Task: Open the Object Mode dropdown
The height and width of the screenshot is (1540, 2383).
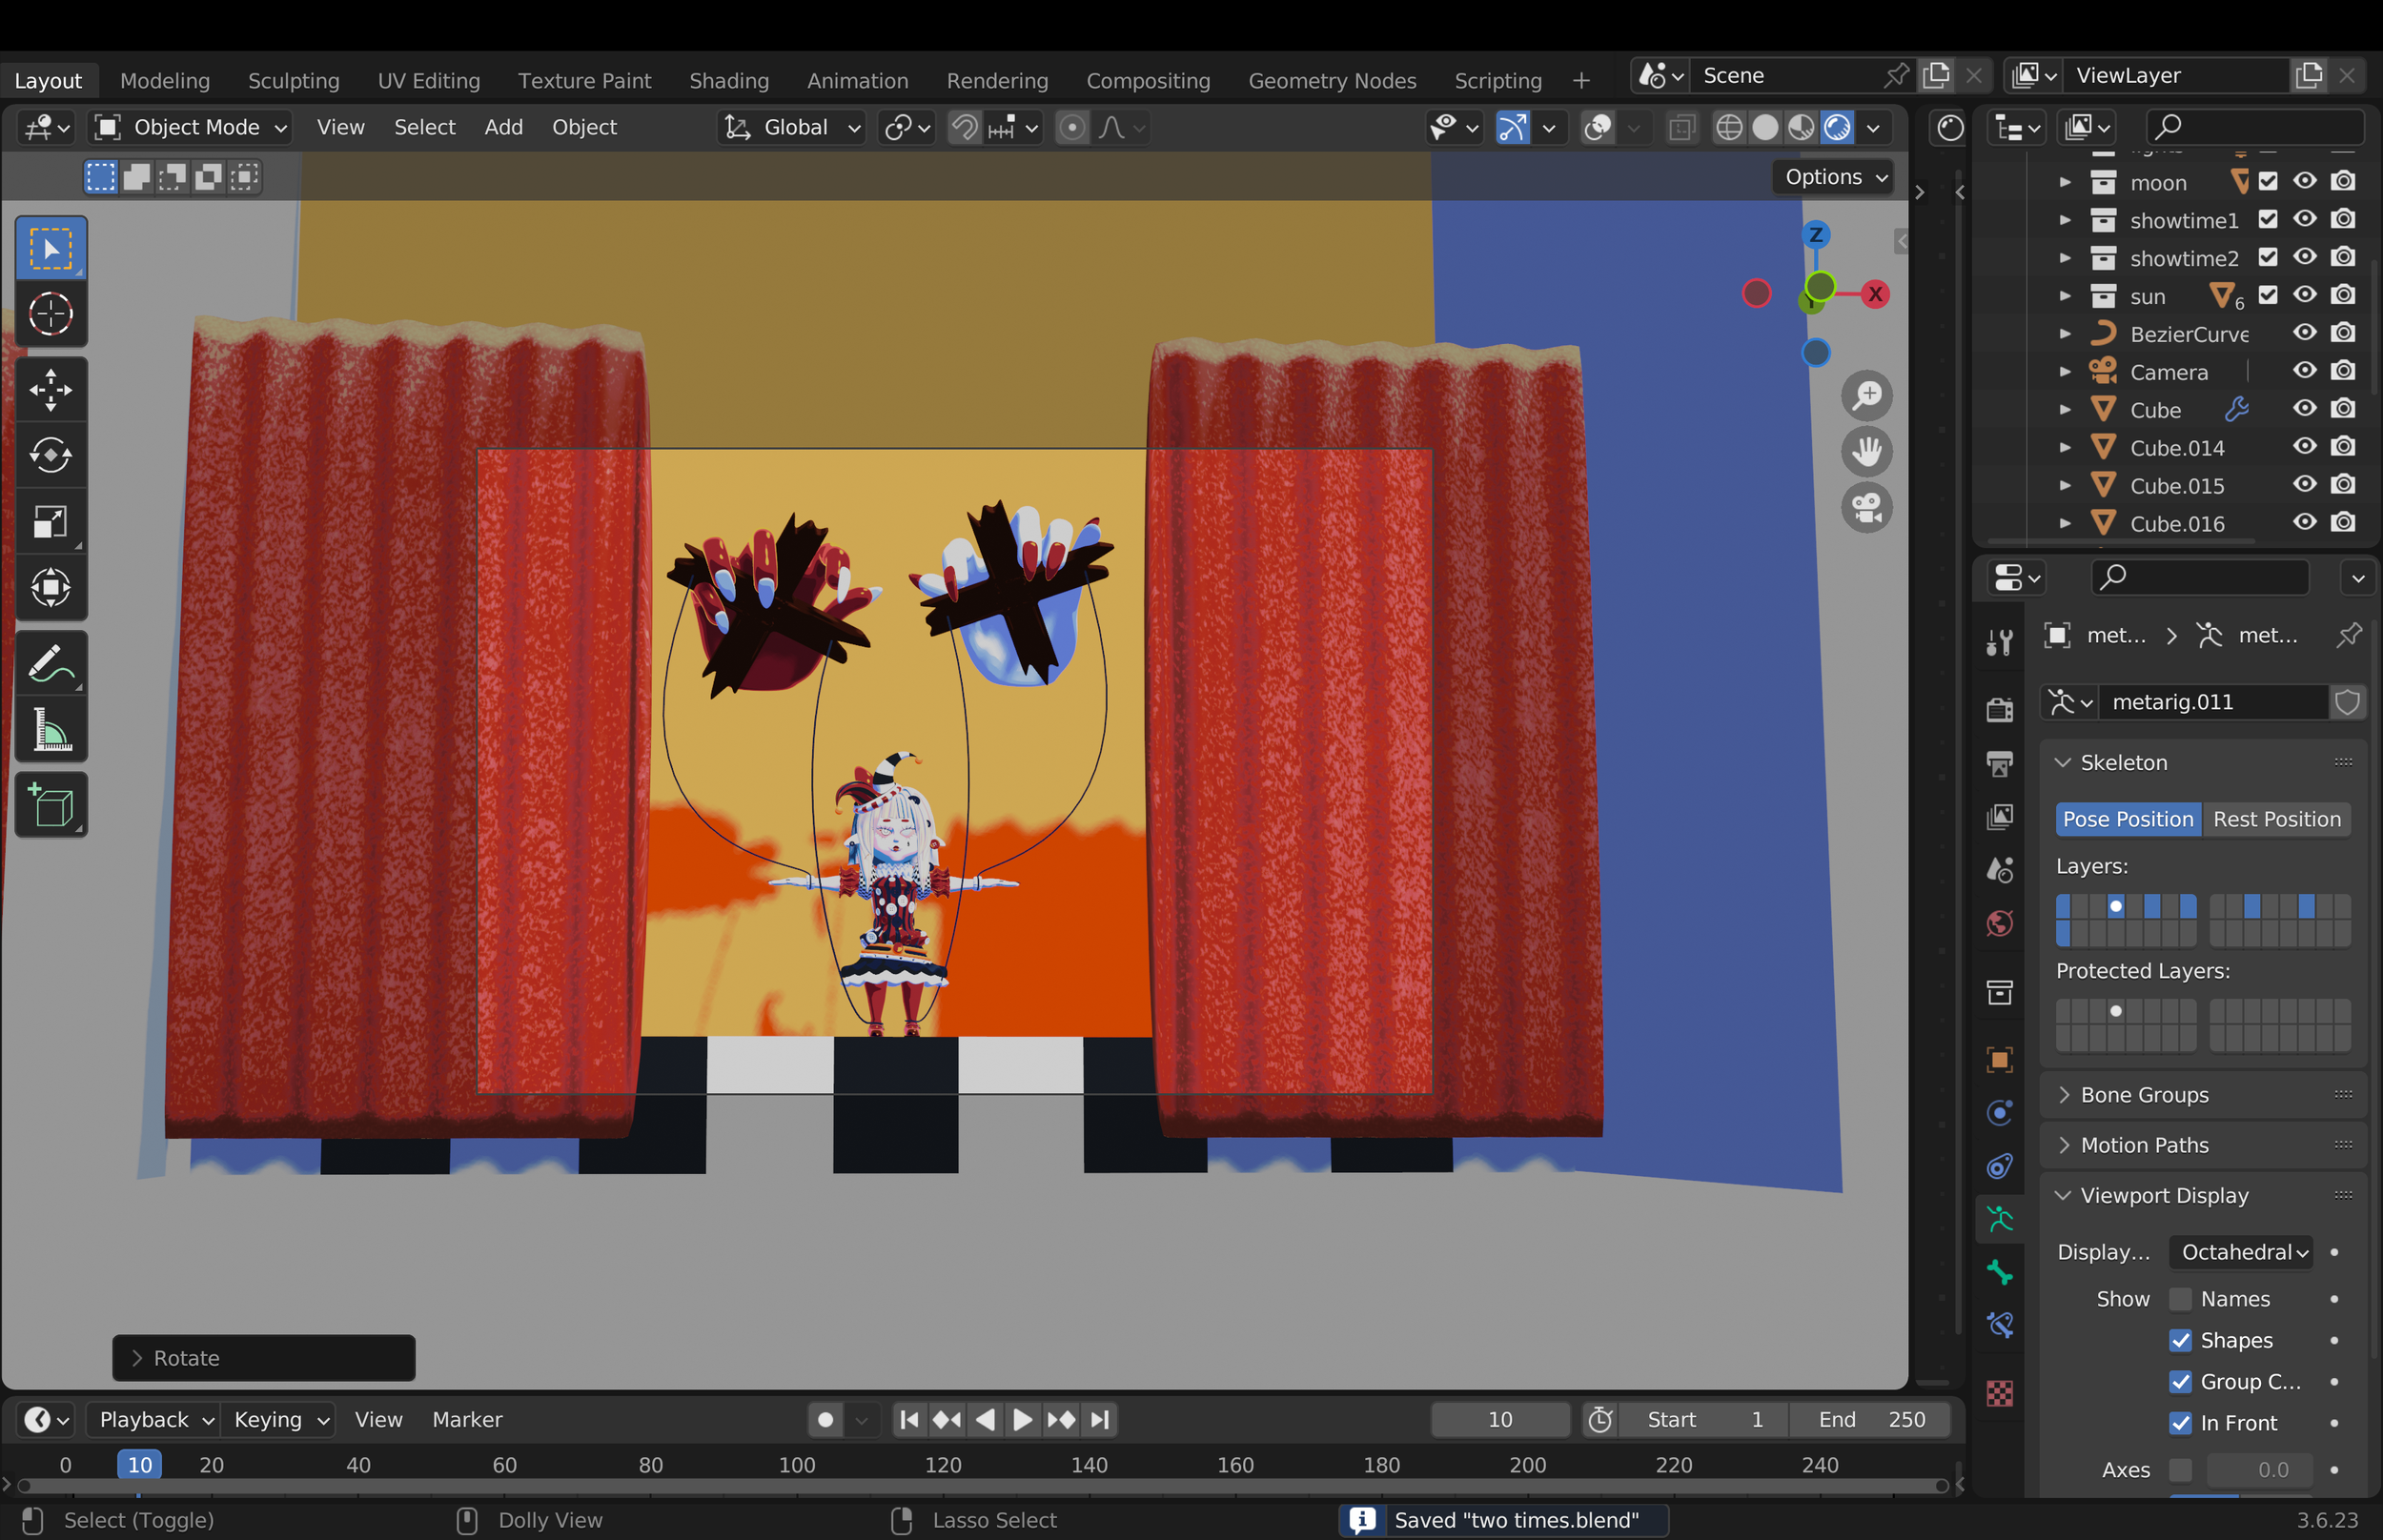Action: coord(190,127)
